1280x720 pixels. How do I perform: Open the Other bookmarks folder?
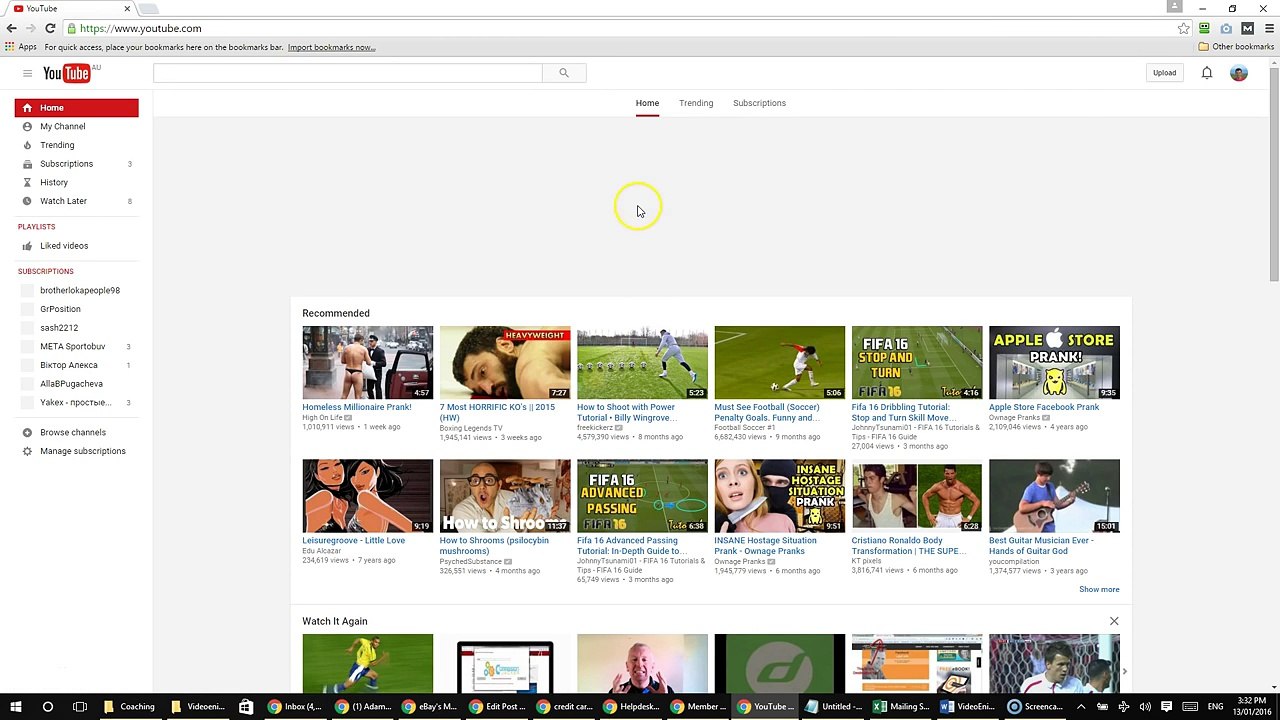click(x=1236, y=47)
